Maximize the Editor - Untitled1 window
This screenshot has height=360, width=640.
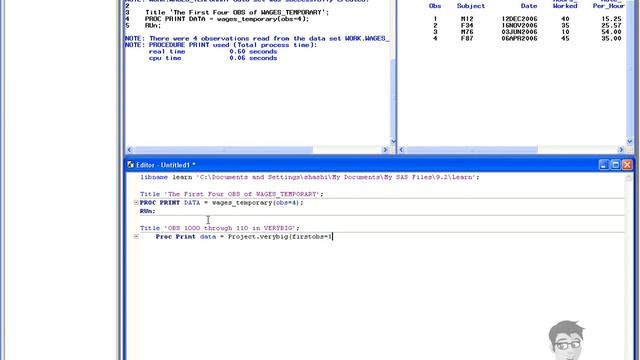pos(616,165)
